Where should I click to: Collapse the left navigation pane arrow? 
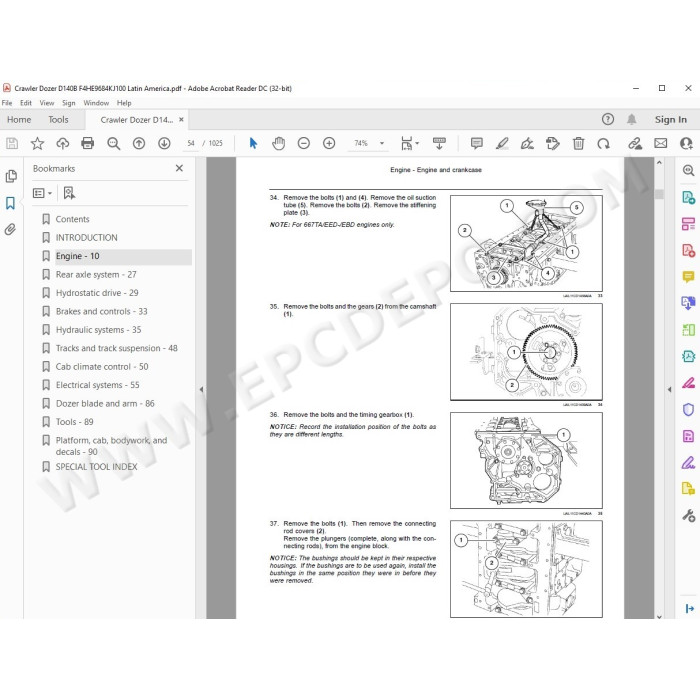click(x=201, y=389)
